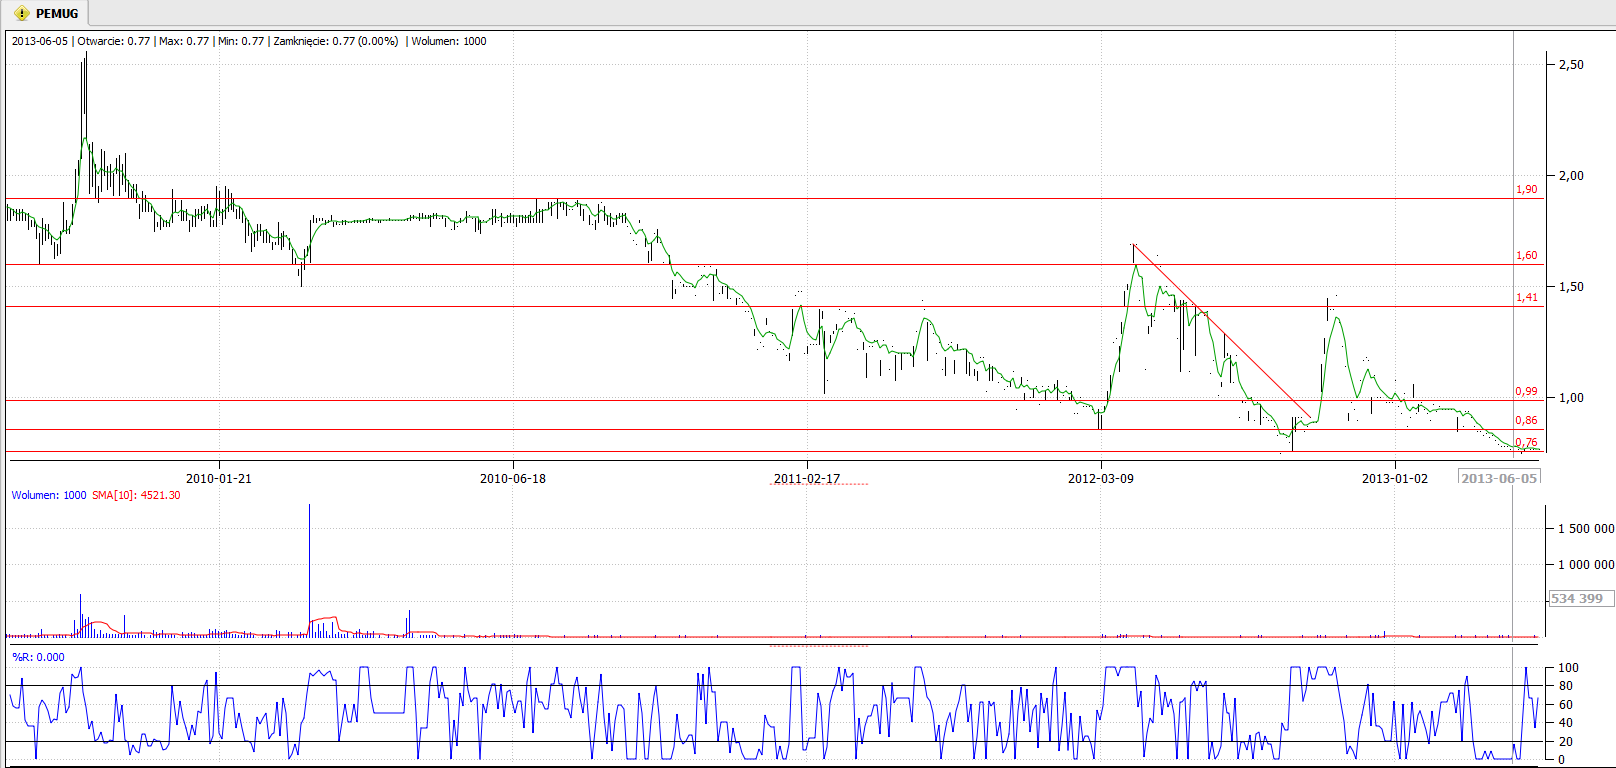Click the SMA[10]: 4521.30 label
This screenshot has width=1616, height=768.
[136, 495]
